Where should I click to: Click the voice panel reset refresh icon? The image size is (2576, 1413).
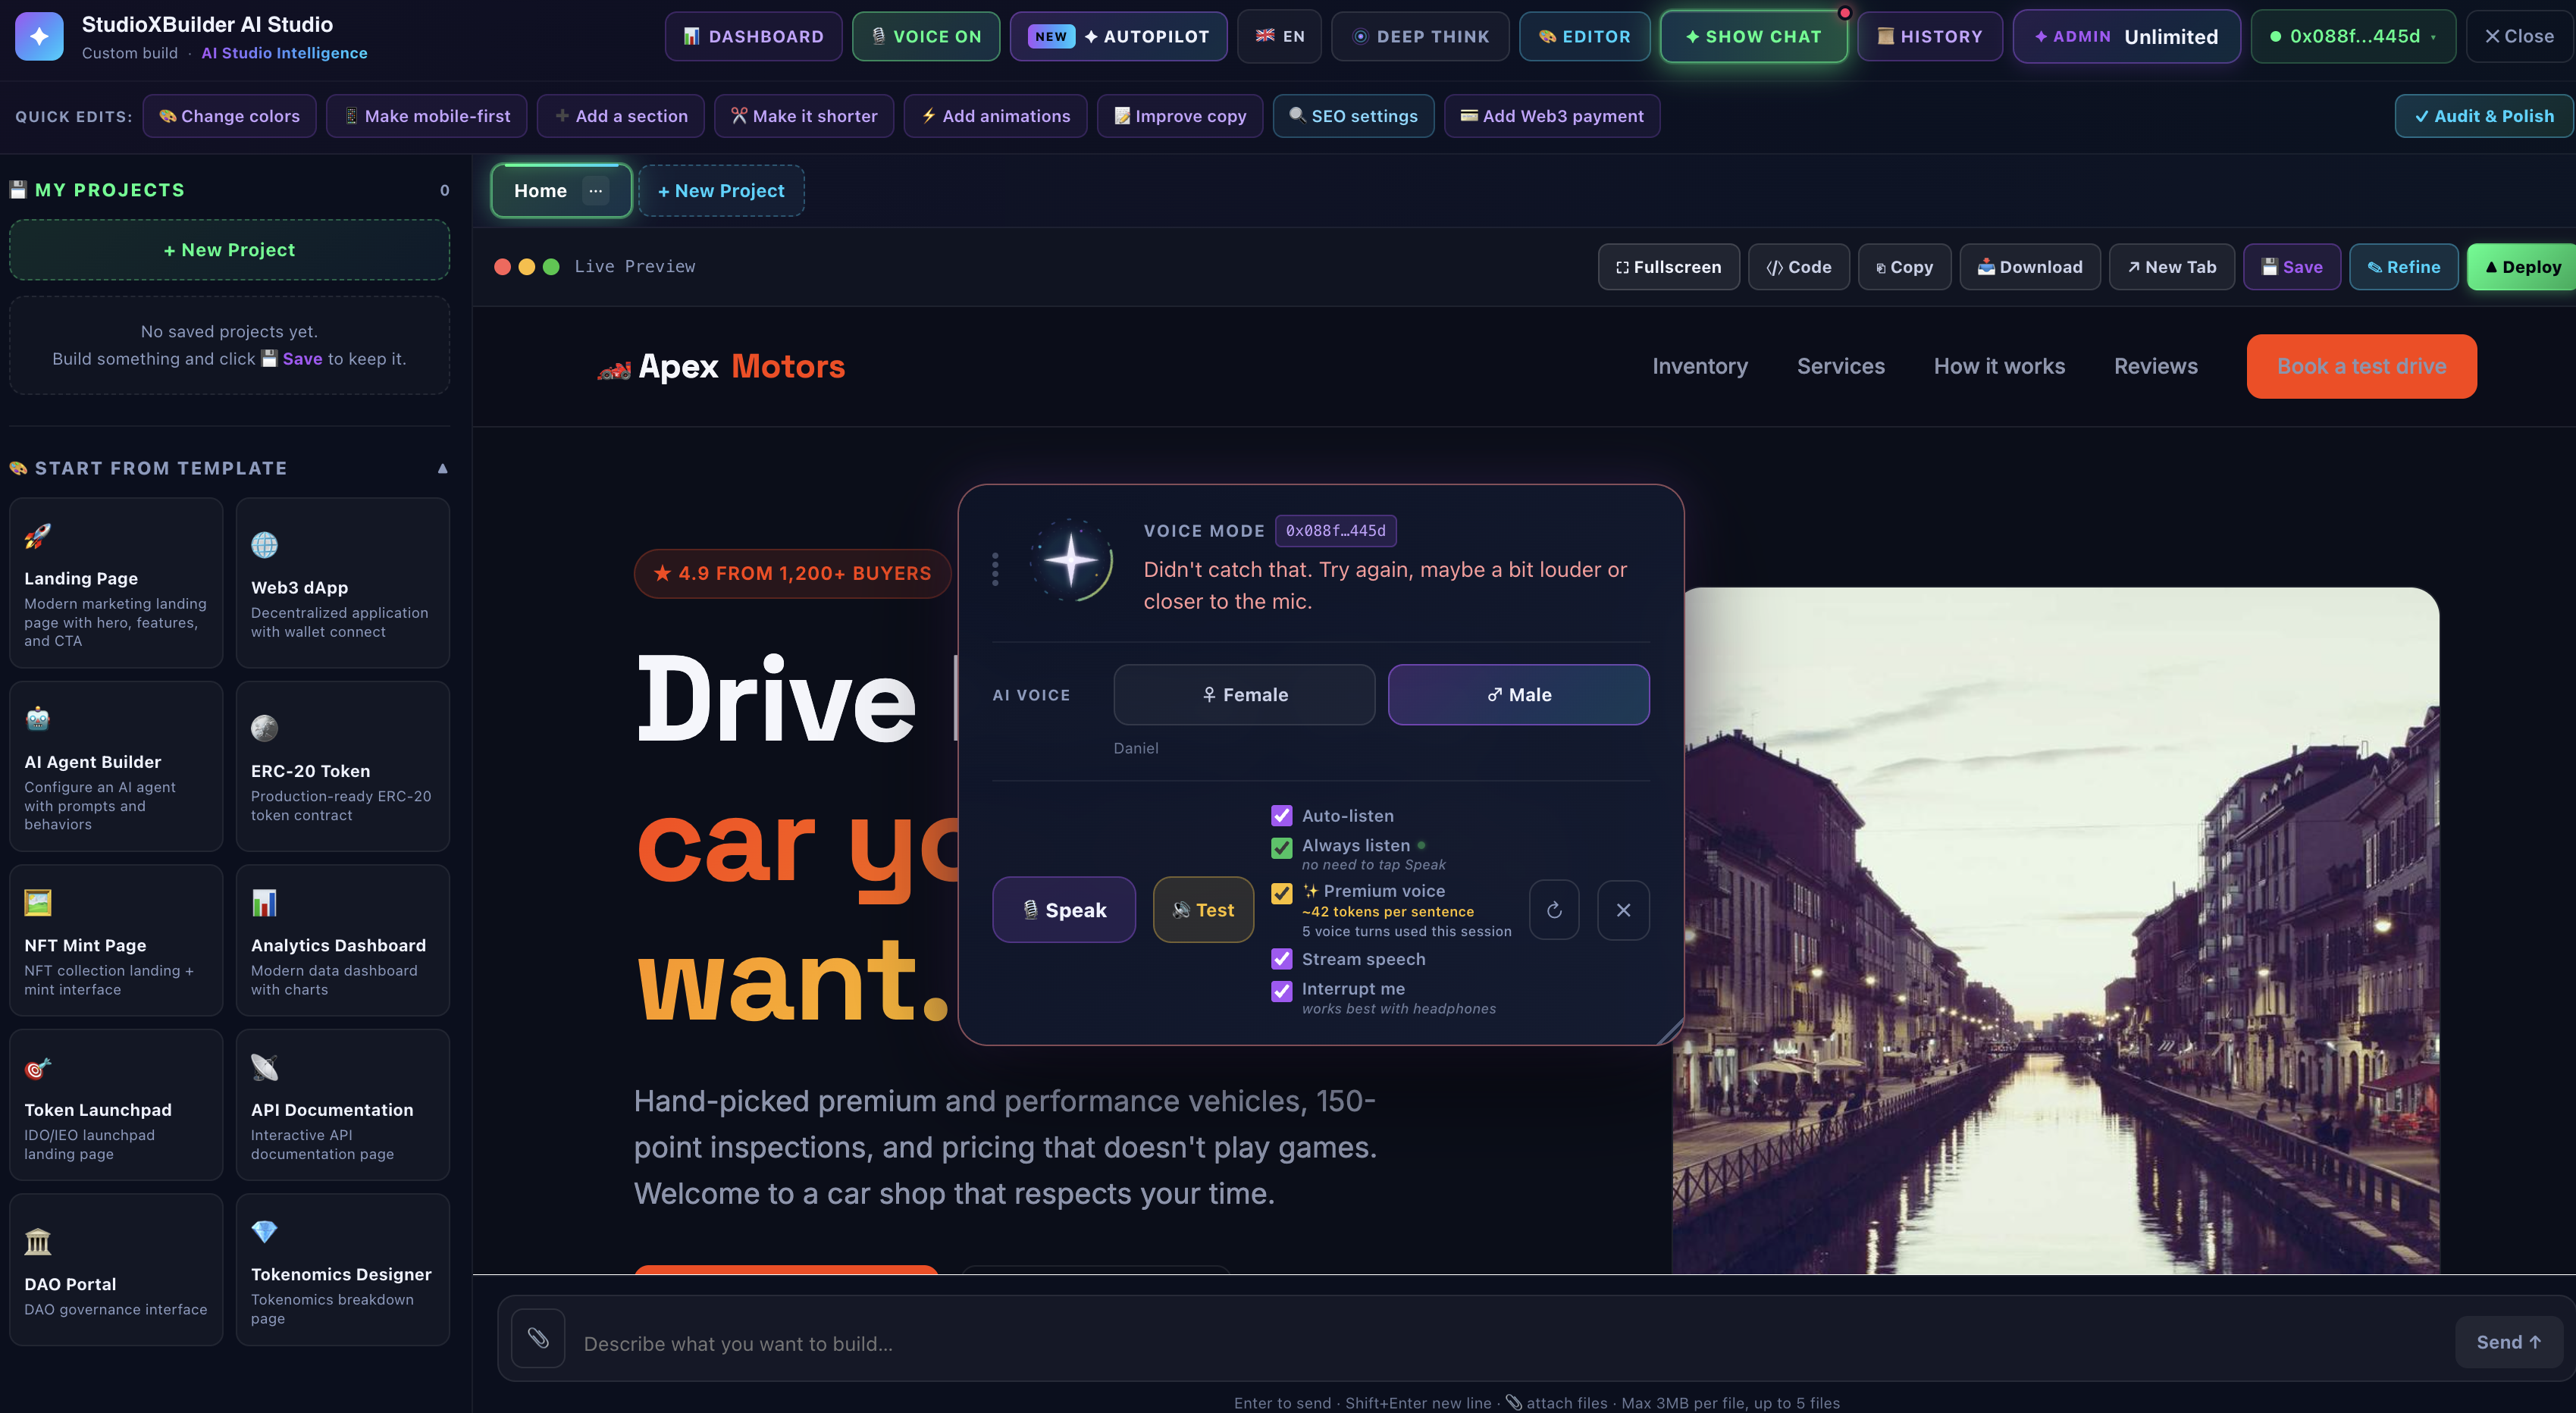1554,910
